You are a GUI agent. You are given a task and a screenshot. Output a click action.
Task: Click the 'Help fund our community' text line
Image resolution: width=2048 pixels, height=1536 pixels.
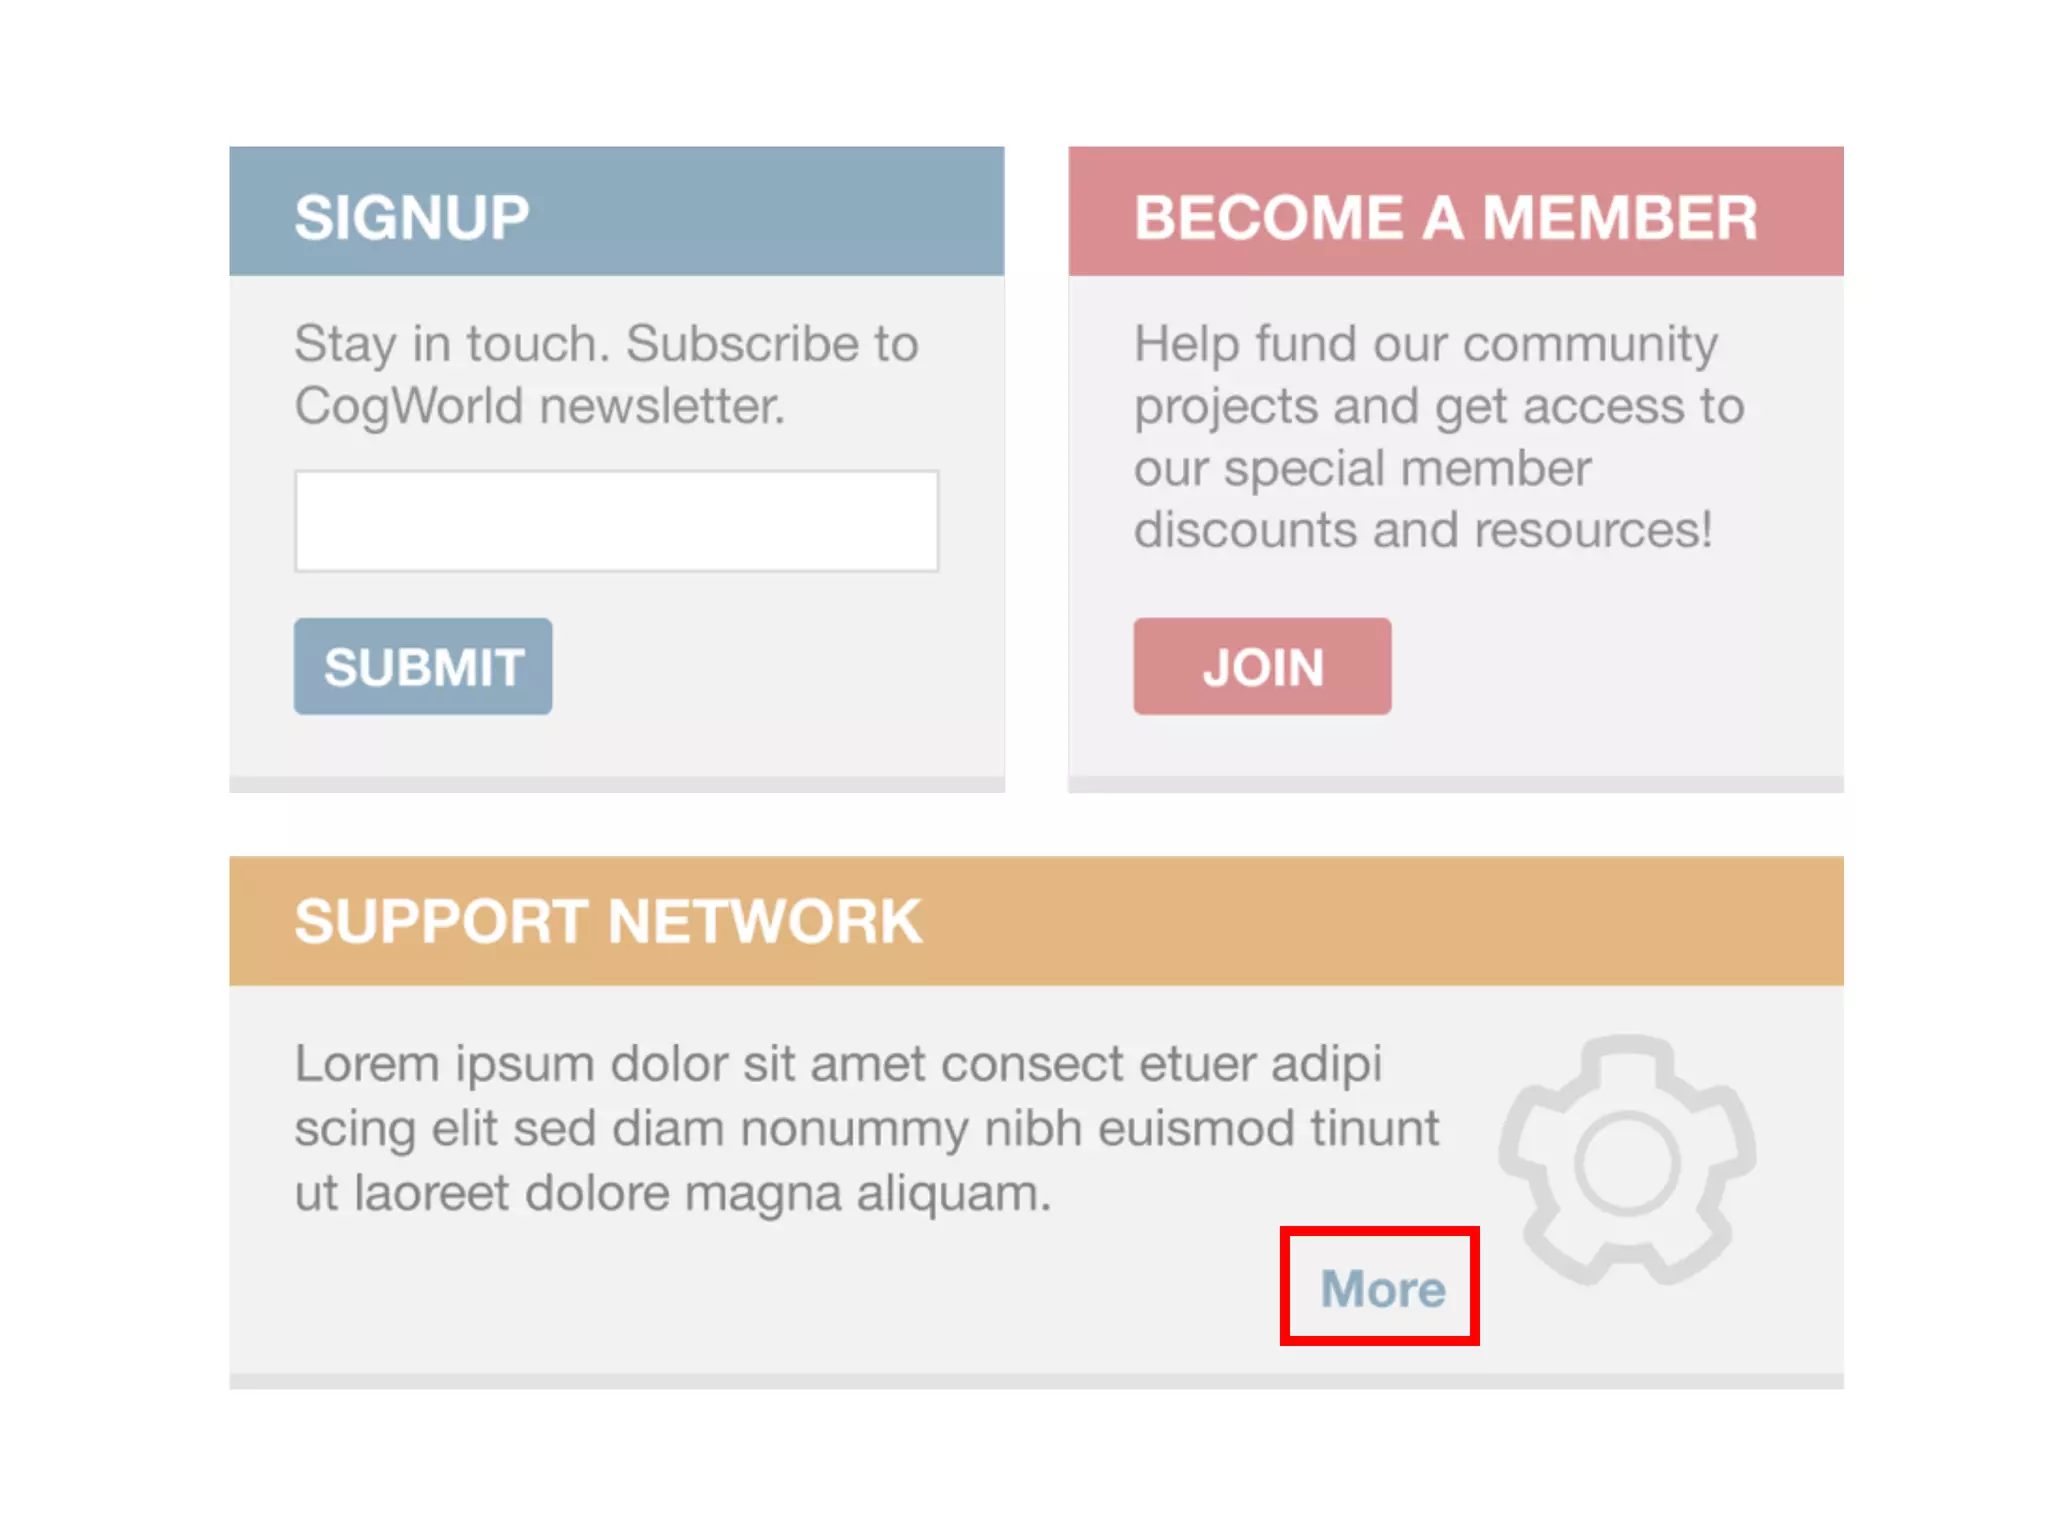click(1426, 345)
